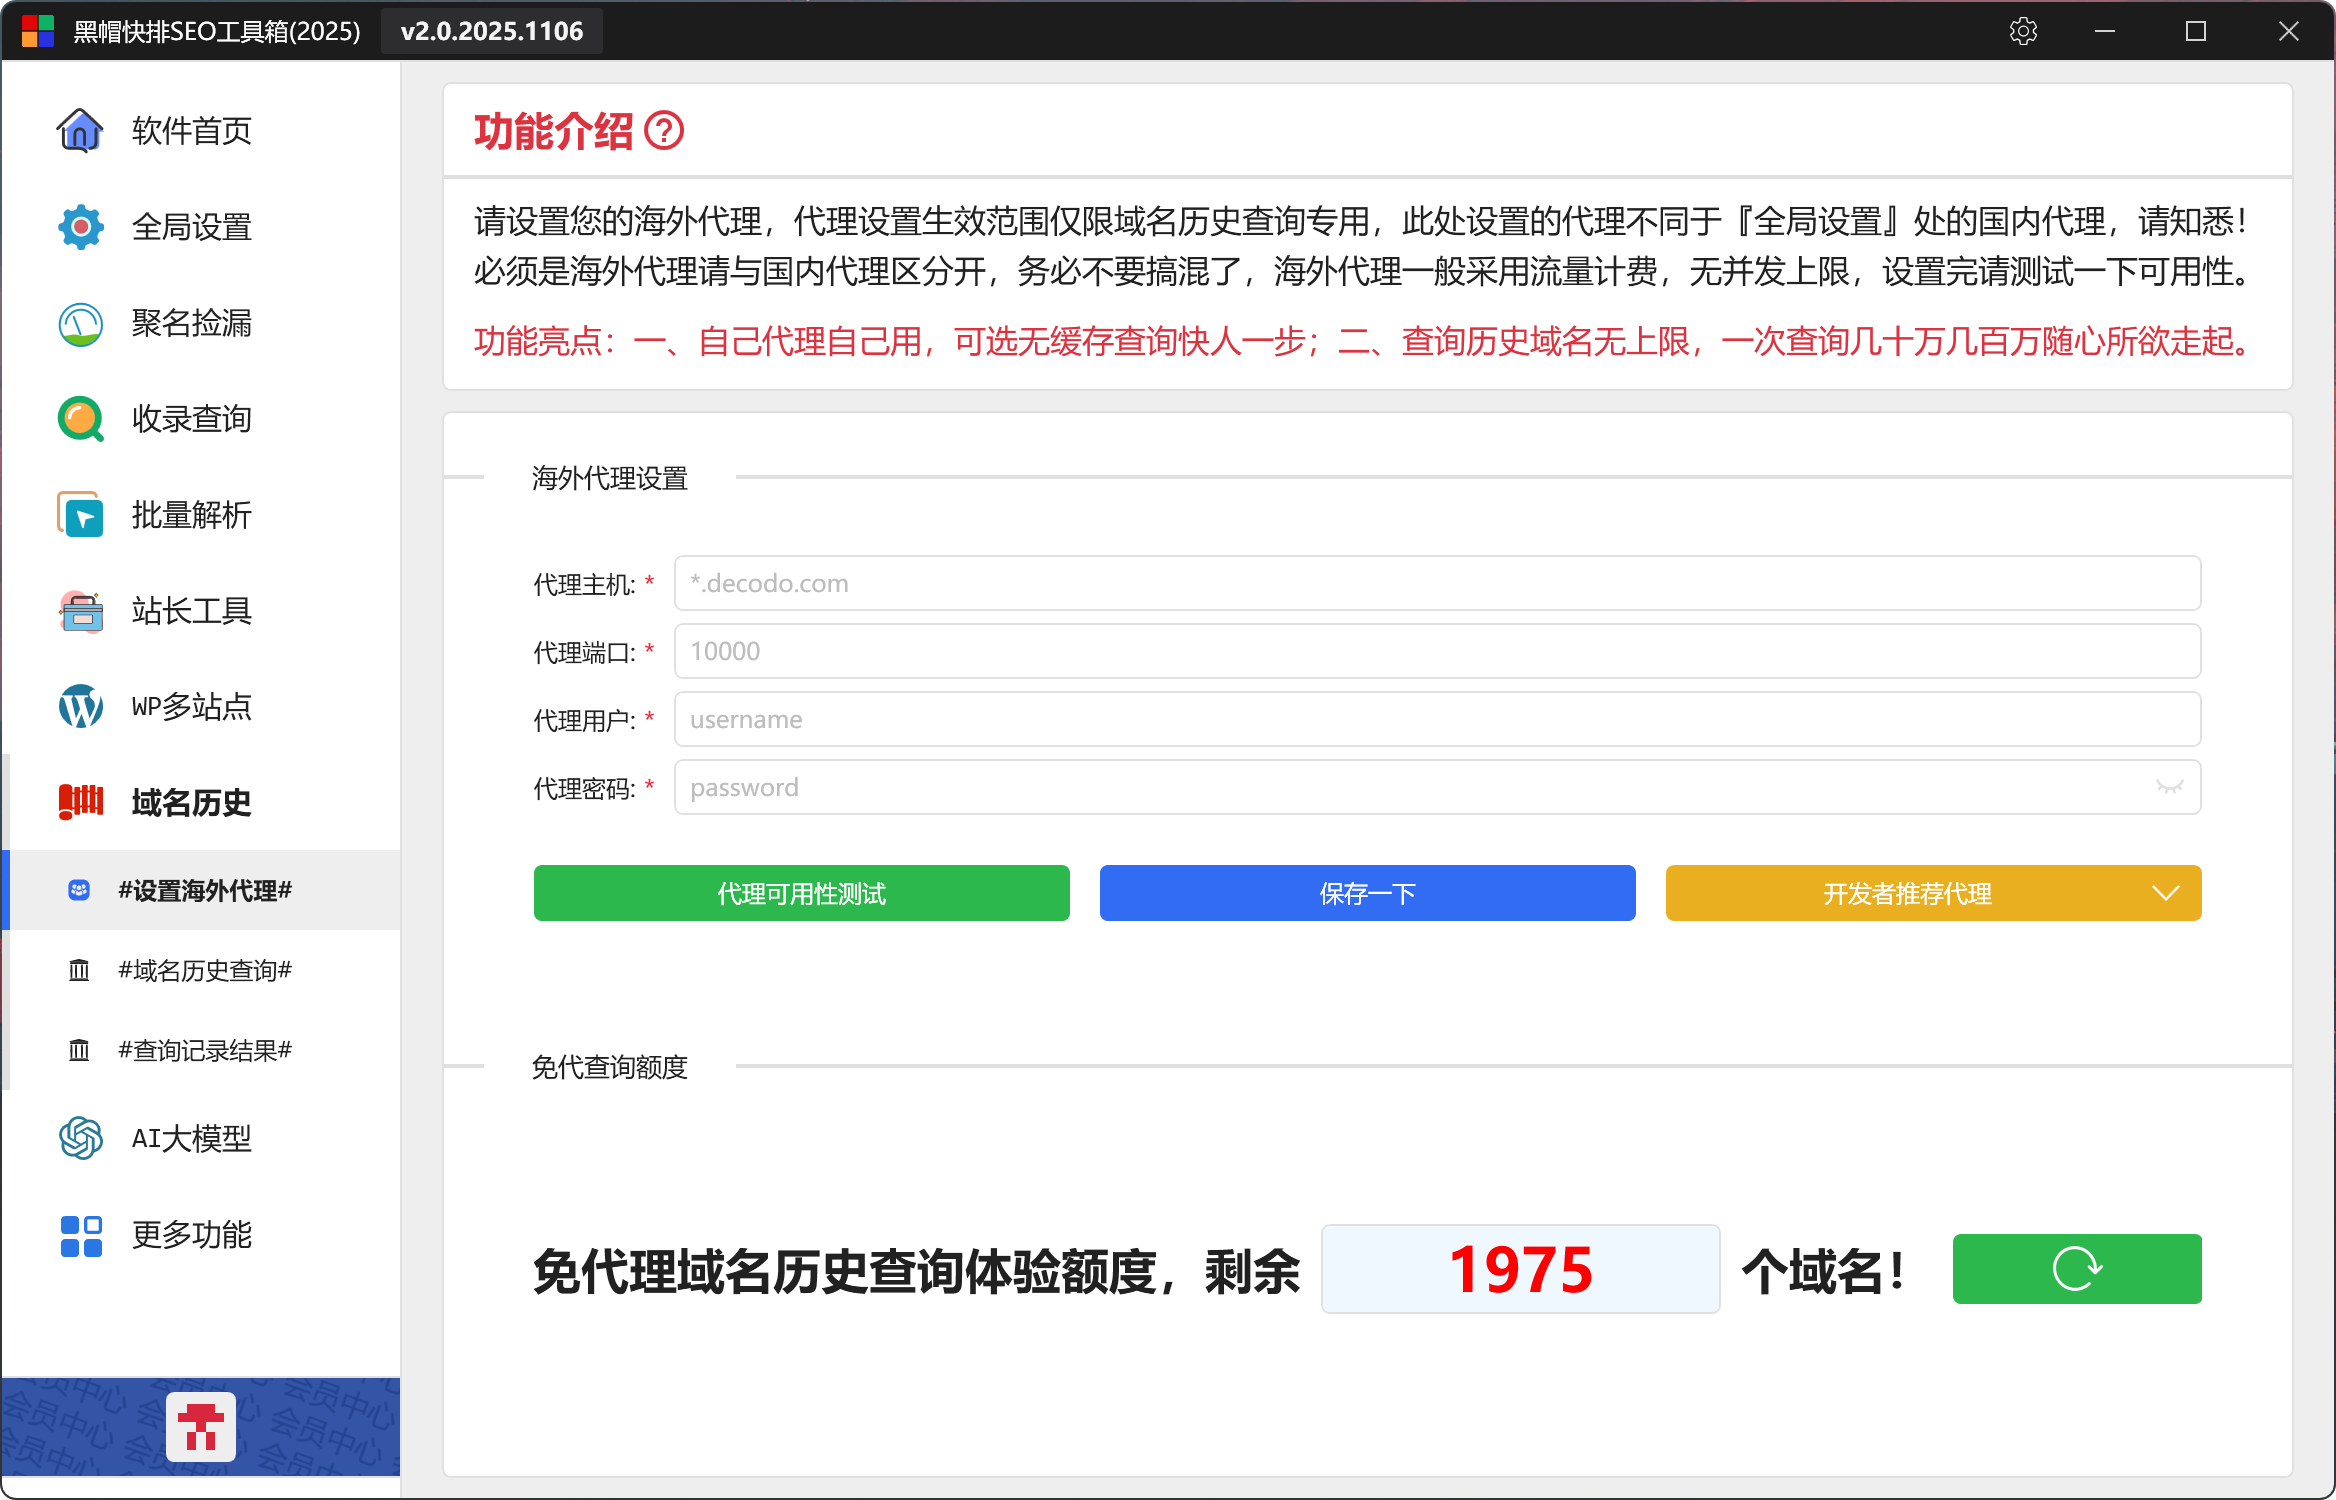The image size is (2336, 1500).
Task: Click the AI大模型 OpenAI logo icon
Action: (80, 1138)
